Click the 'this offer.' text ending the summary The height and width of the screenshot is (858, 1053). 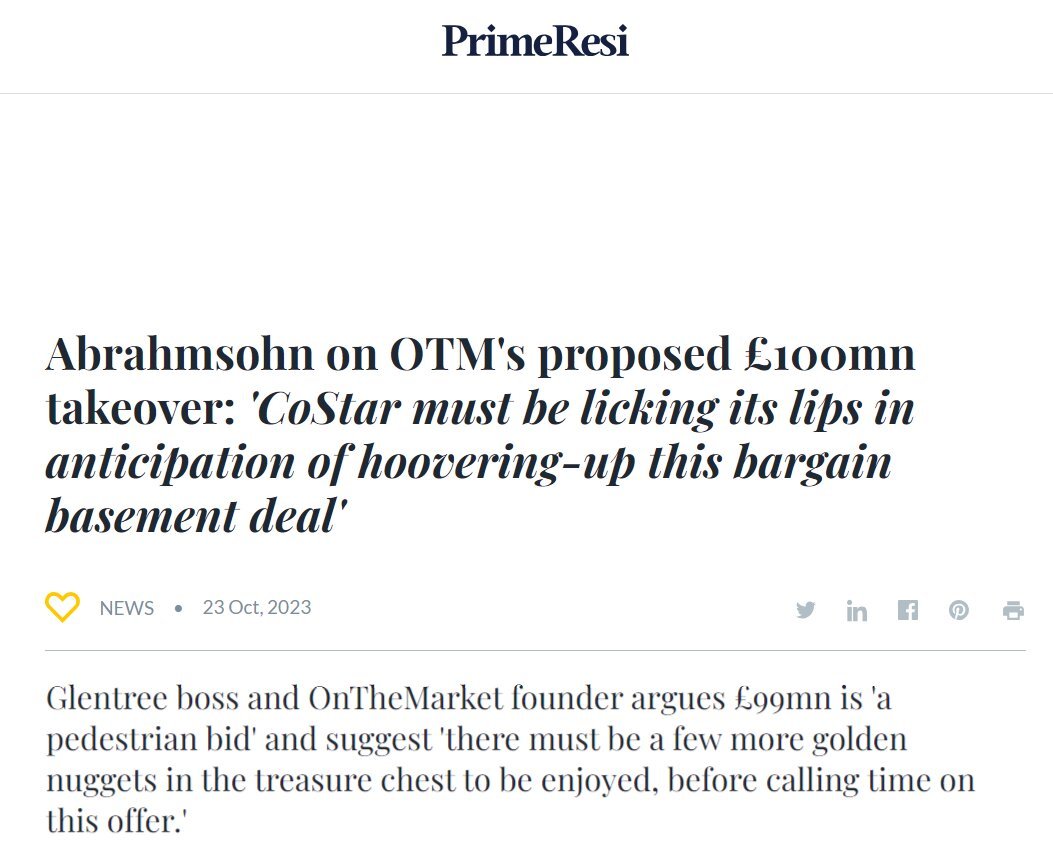116,821
